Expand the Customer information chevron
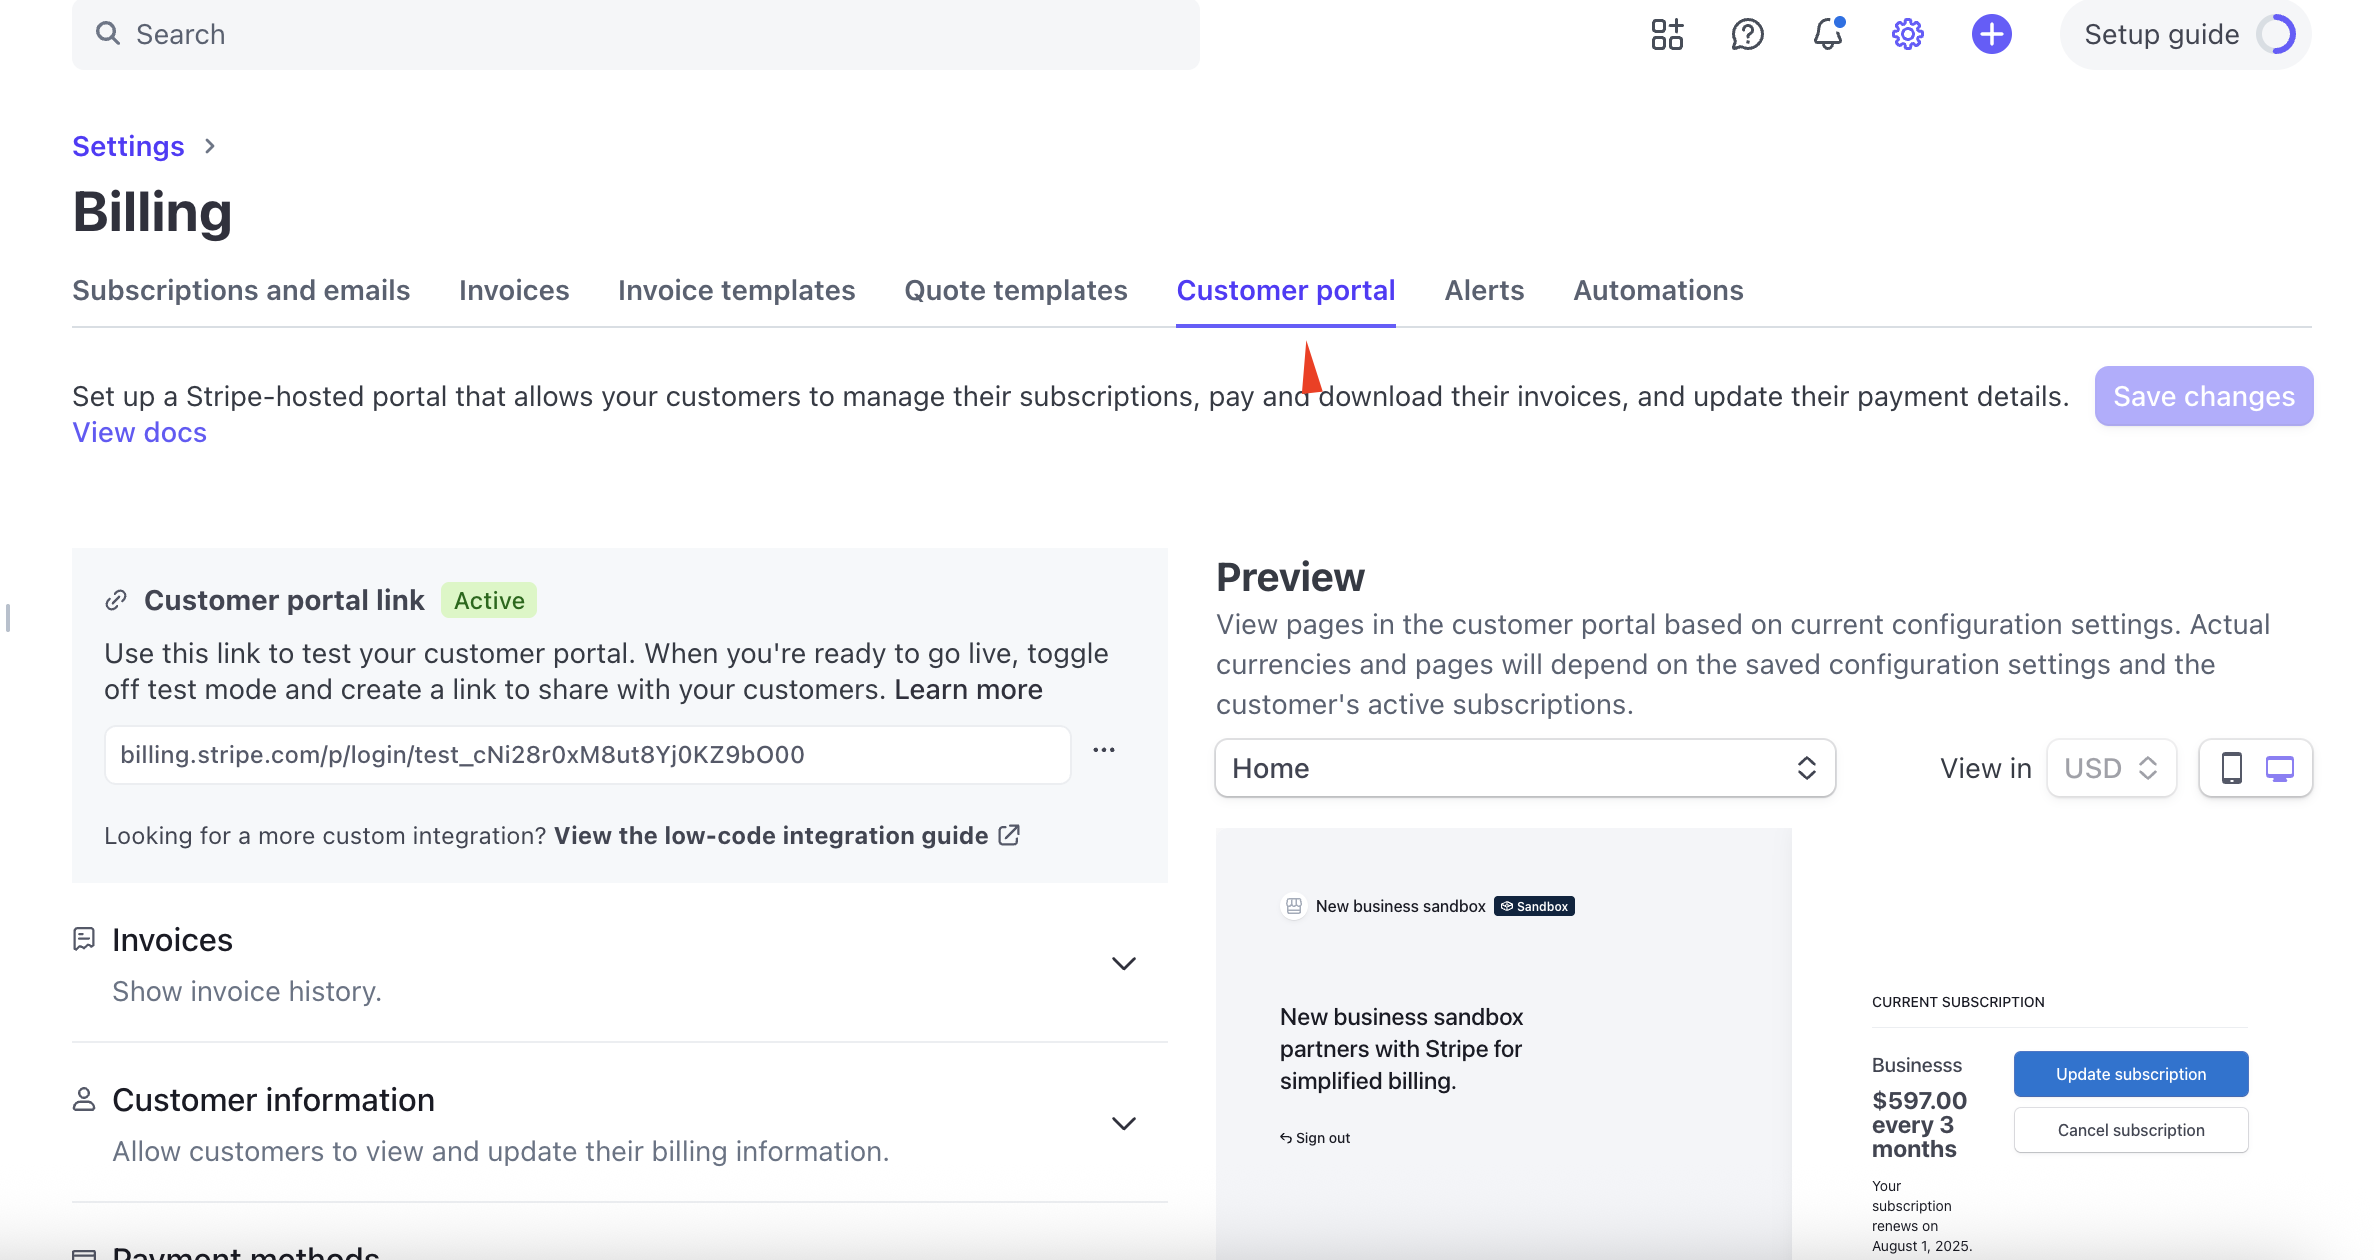Viewport: 2374px width, 1260px height. [x=1124, y=1123]
